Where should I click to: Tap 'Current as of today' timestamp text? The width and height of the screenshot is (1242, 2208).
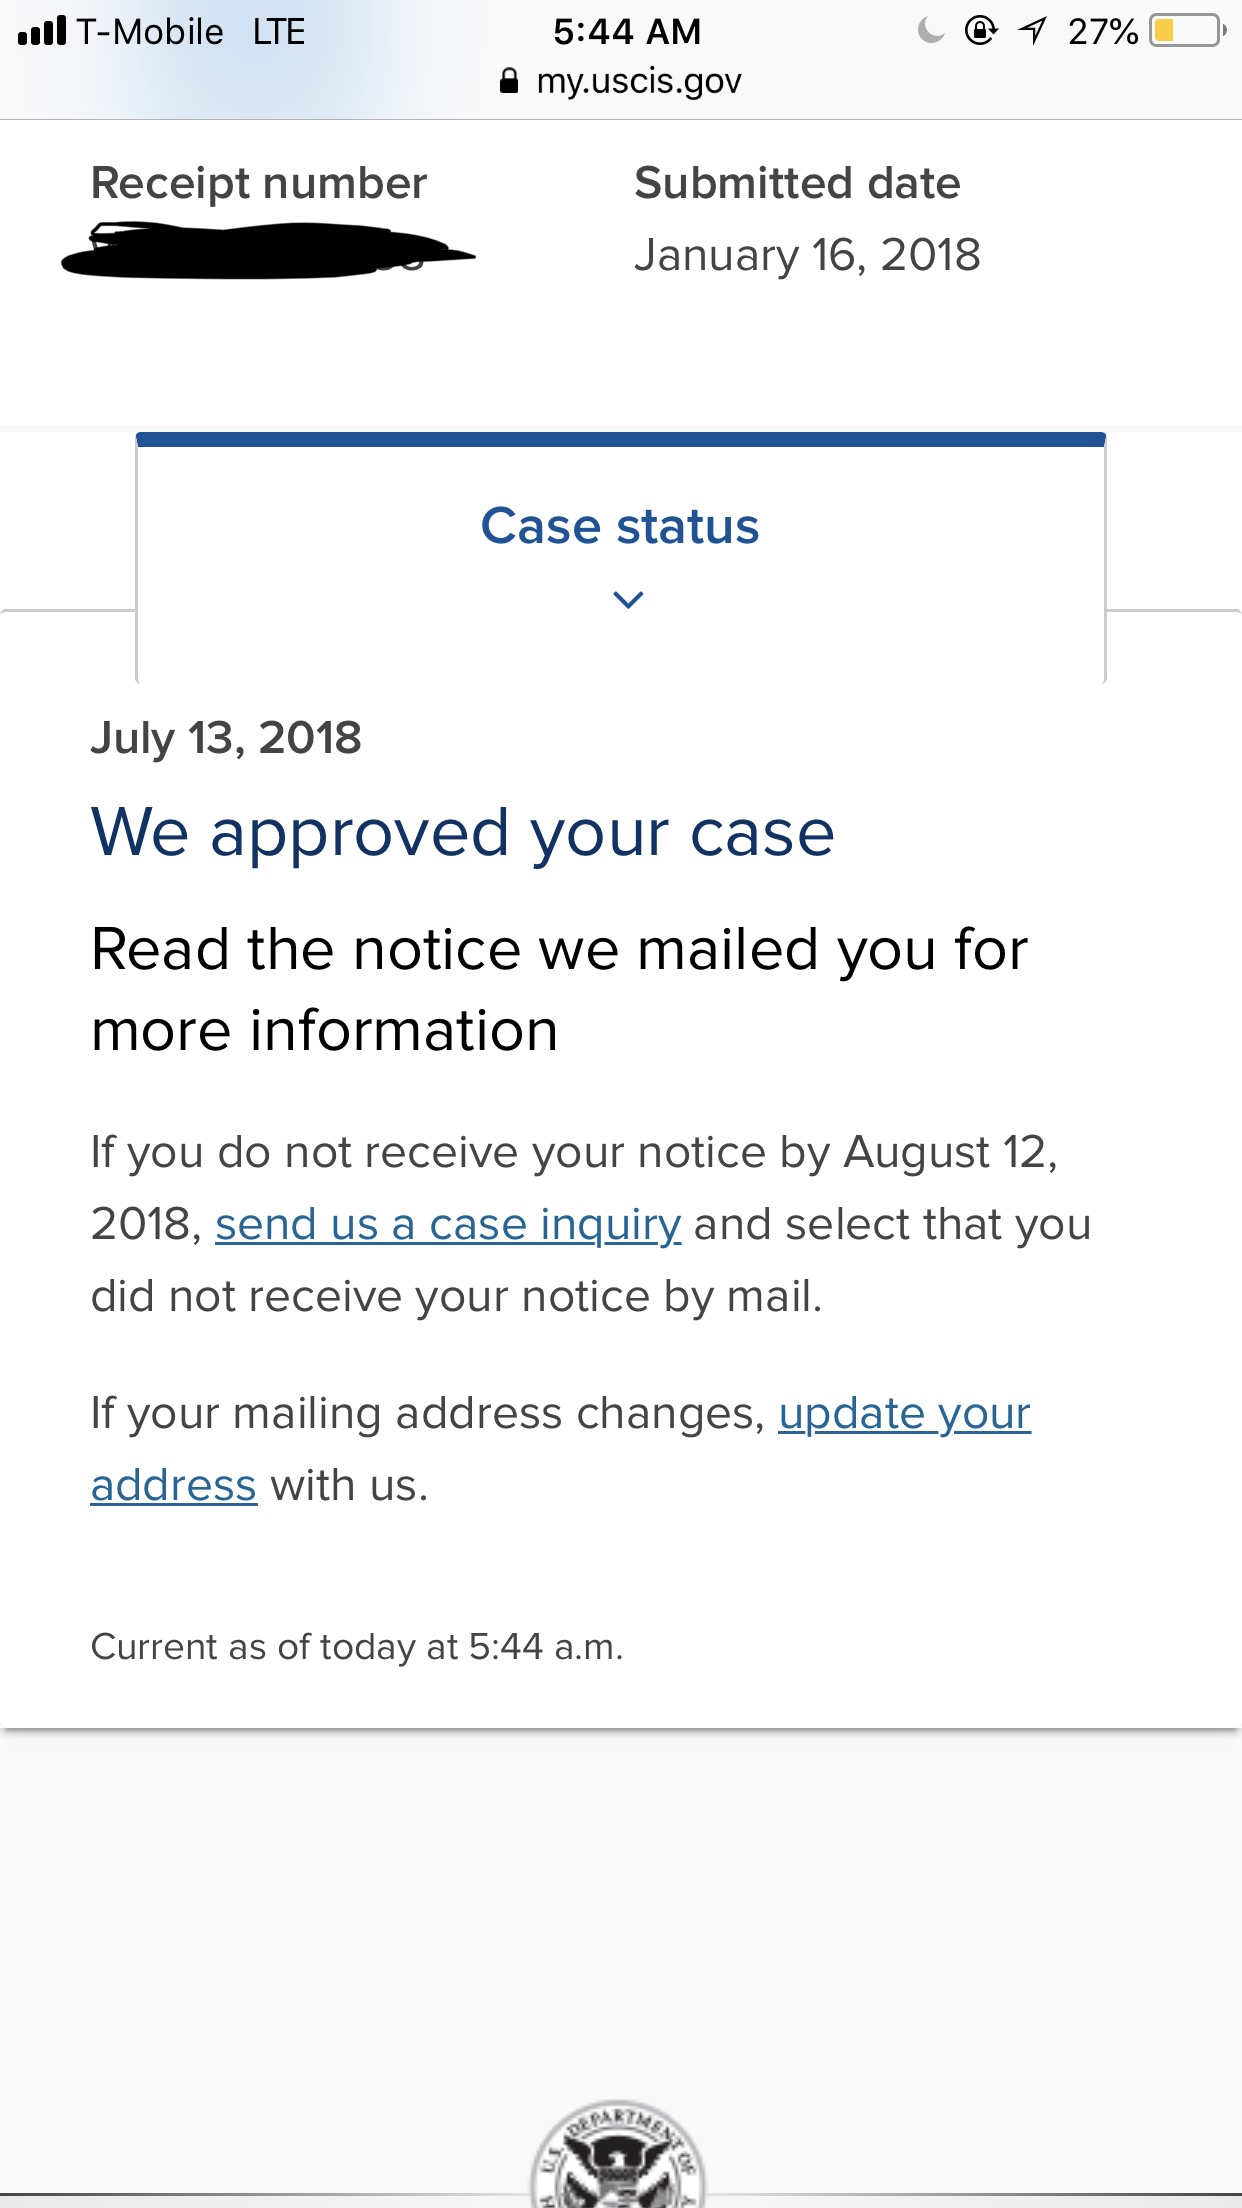[x=357, y=1647]
